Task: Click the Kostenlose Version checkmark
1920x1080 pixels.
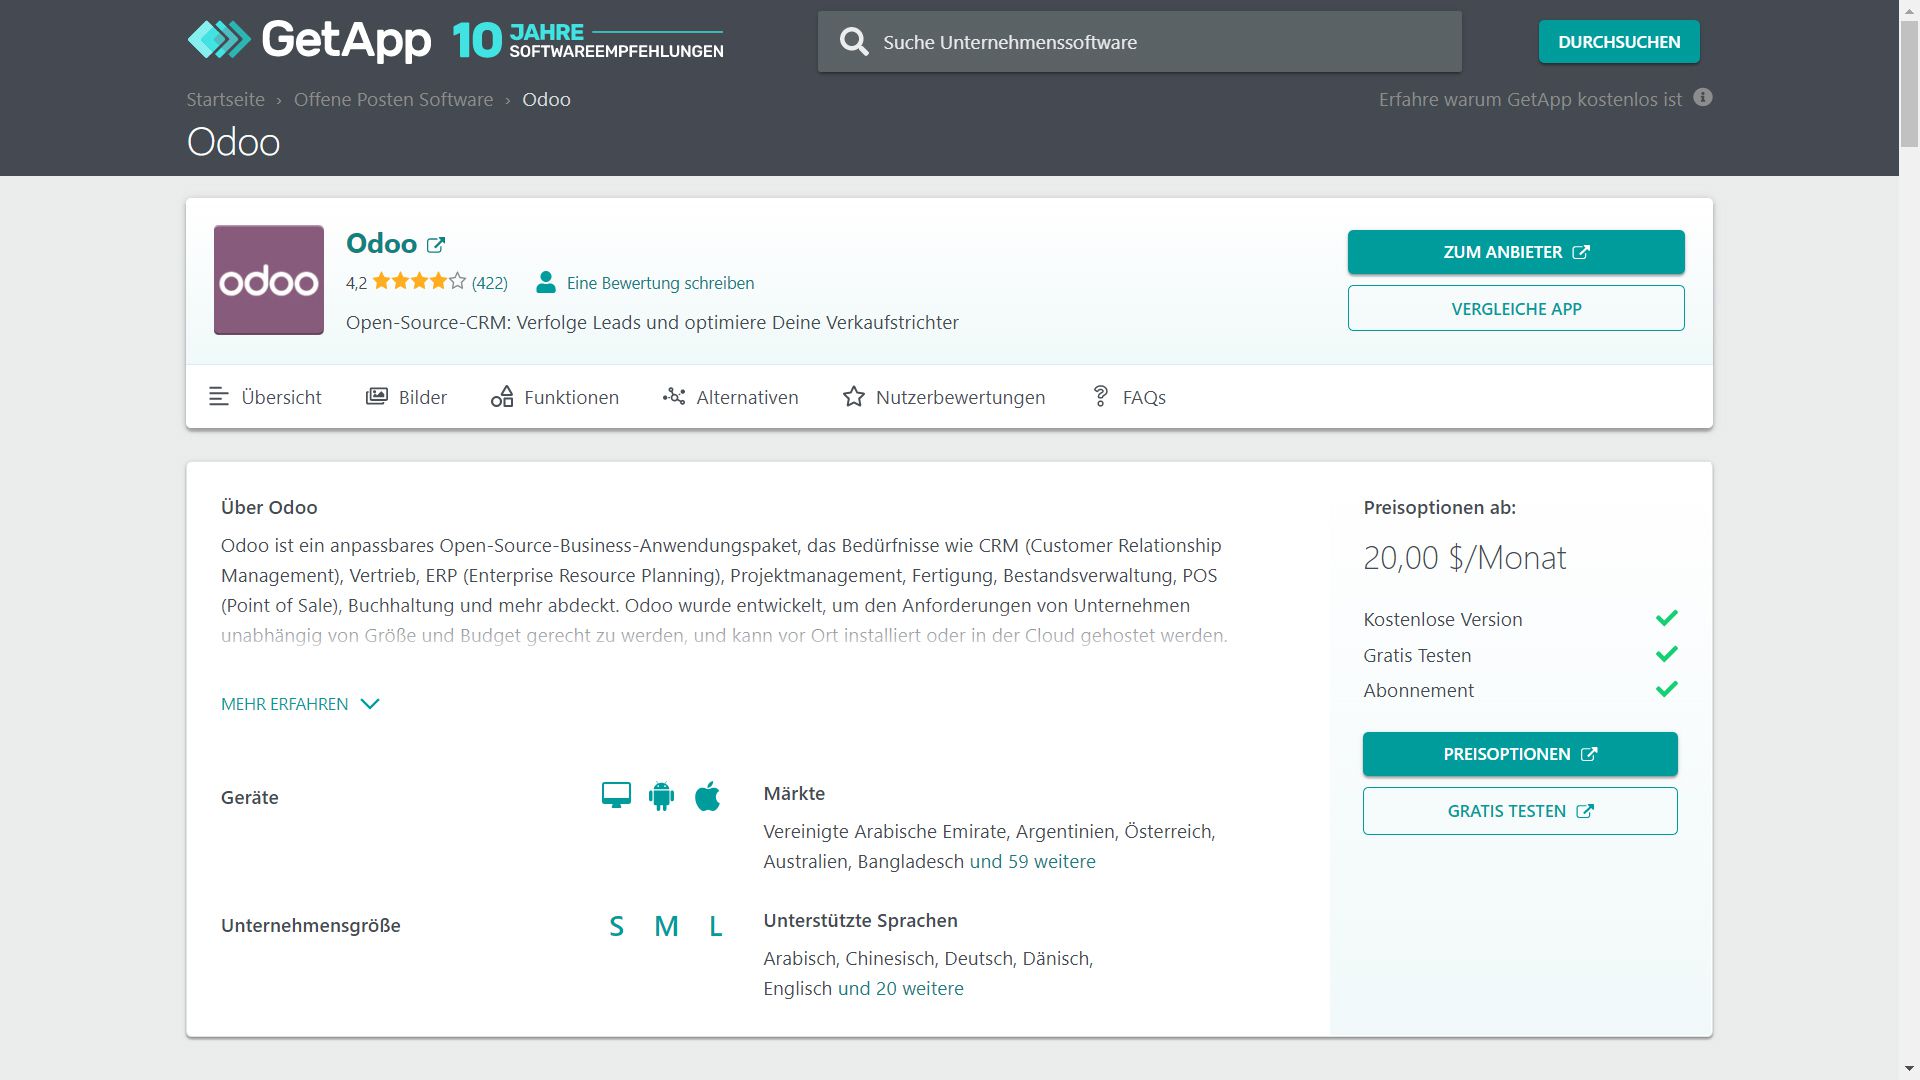Action: click(x=1666, y=619)
